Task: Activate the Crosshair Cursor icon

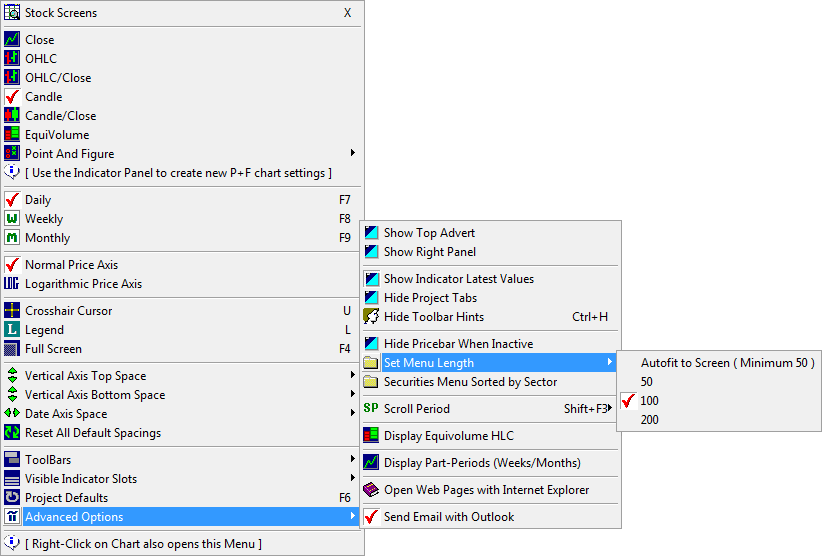Action: (x=12, y=311)
